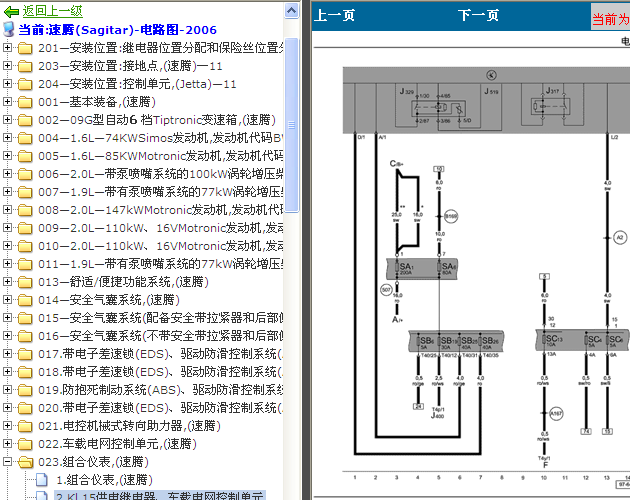Image resolution: width=630 pixels, height=500 pixels.
Task: Open 001—基本装备,(速腾) entry
Action: [97, 102]
